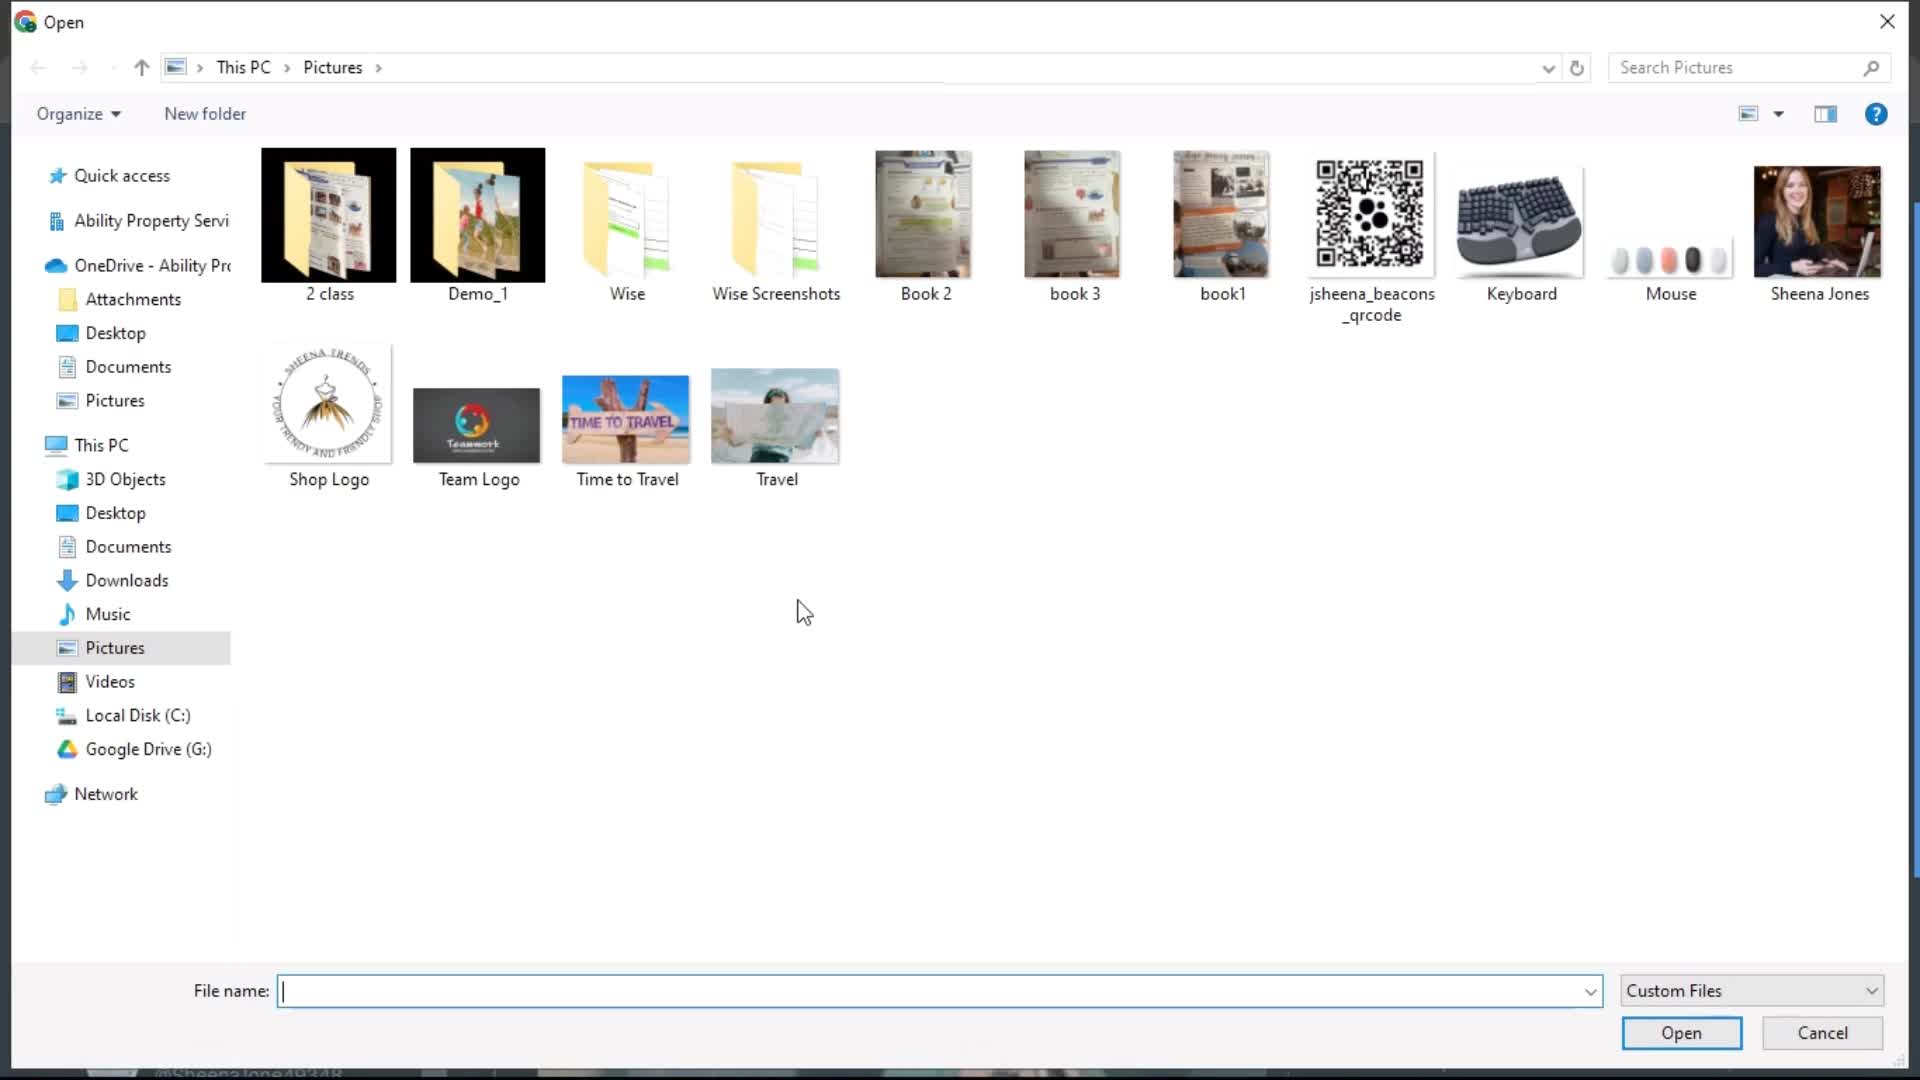Select the Preview Pane icon

click(x=1826, y=113)
